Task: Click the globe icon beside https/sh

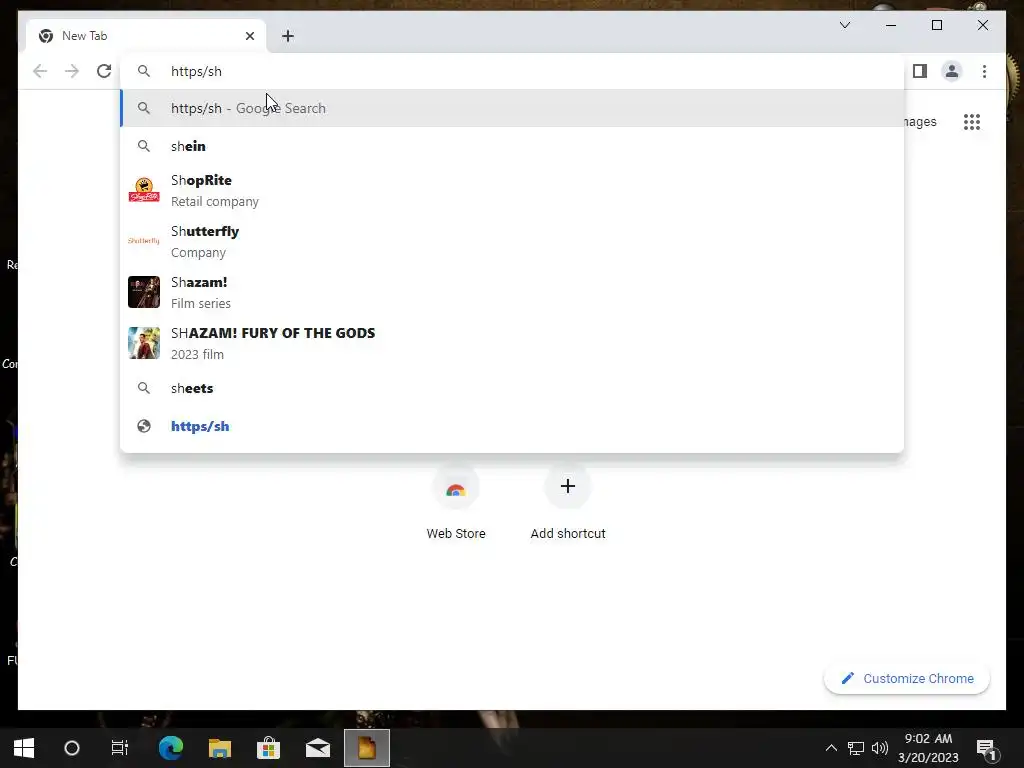Action: (x=144, y=426)
